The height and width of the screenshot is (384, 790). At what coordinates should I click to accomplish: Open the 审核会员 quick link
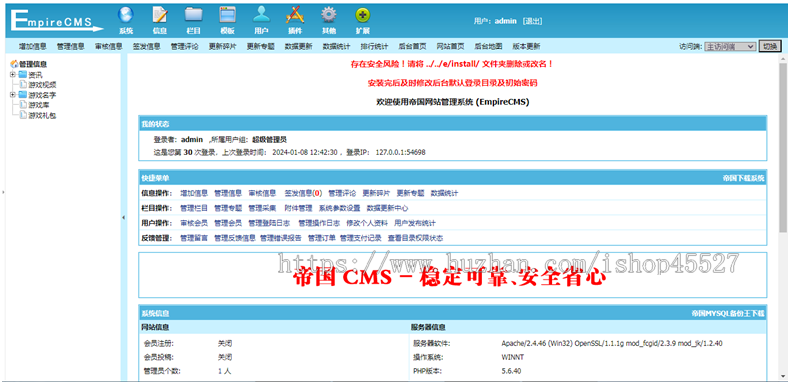click(194, 223)
